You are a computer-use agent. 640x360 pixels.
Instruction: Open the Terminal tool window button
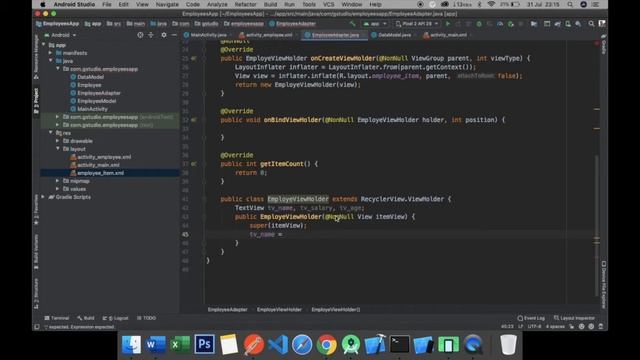click(x=57, y=318)
